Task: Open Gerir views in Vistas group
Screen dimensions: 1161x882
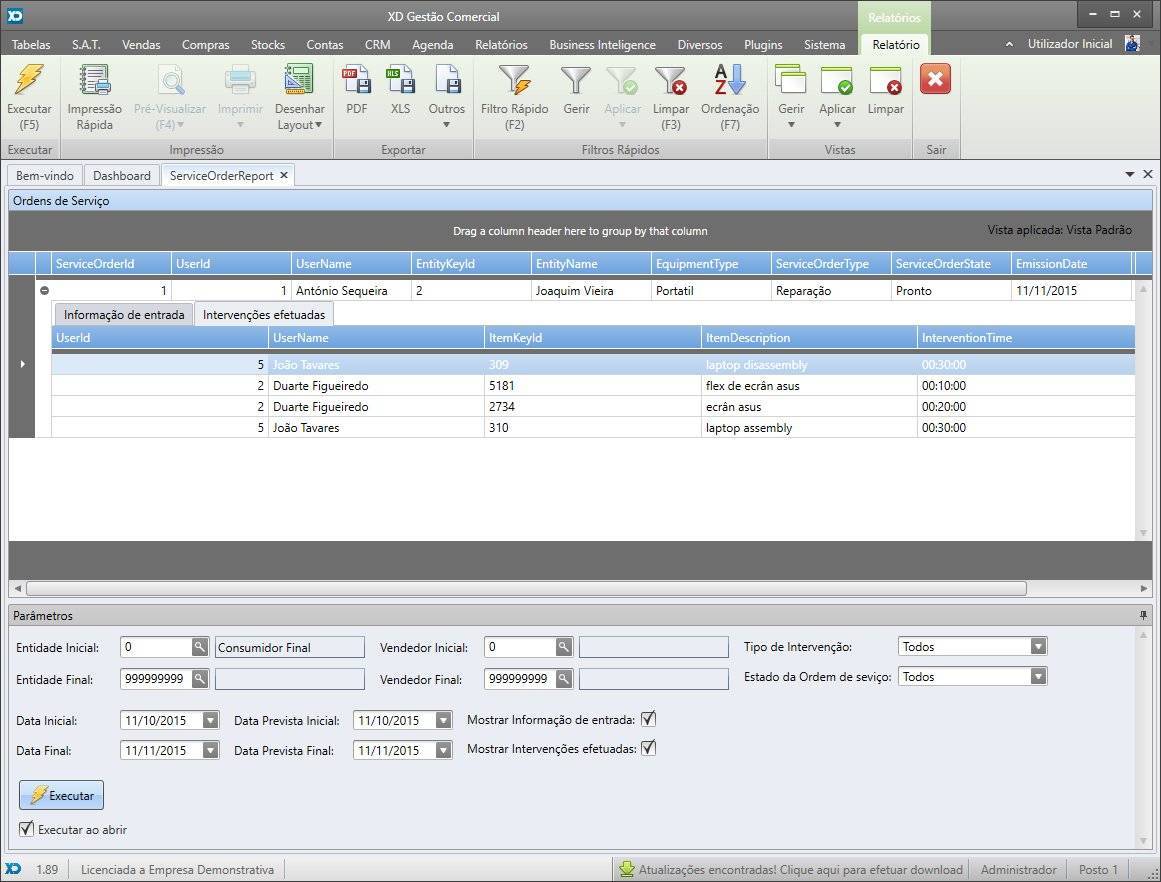Action: [791, 96]
